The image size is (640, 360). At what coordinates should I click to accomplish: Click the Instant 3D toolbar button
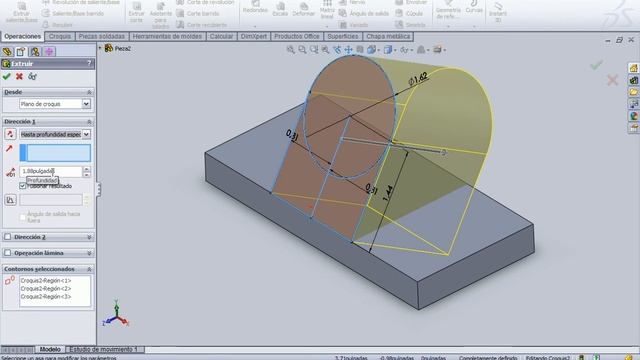point(498,11)
